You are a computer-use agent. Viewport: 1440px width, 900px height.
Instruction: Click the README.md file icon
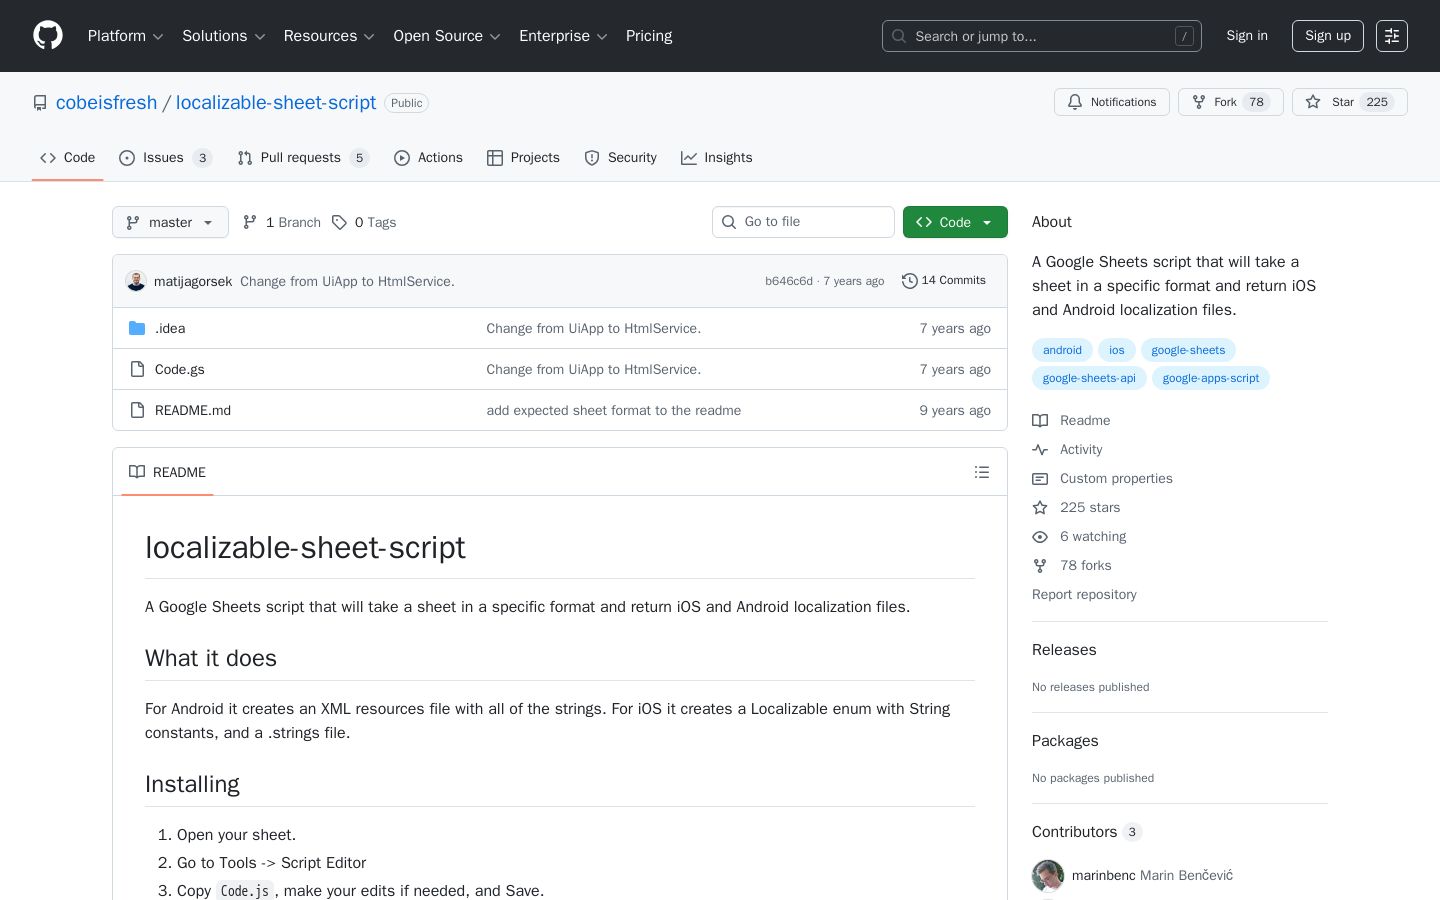click(137, 410)
